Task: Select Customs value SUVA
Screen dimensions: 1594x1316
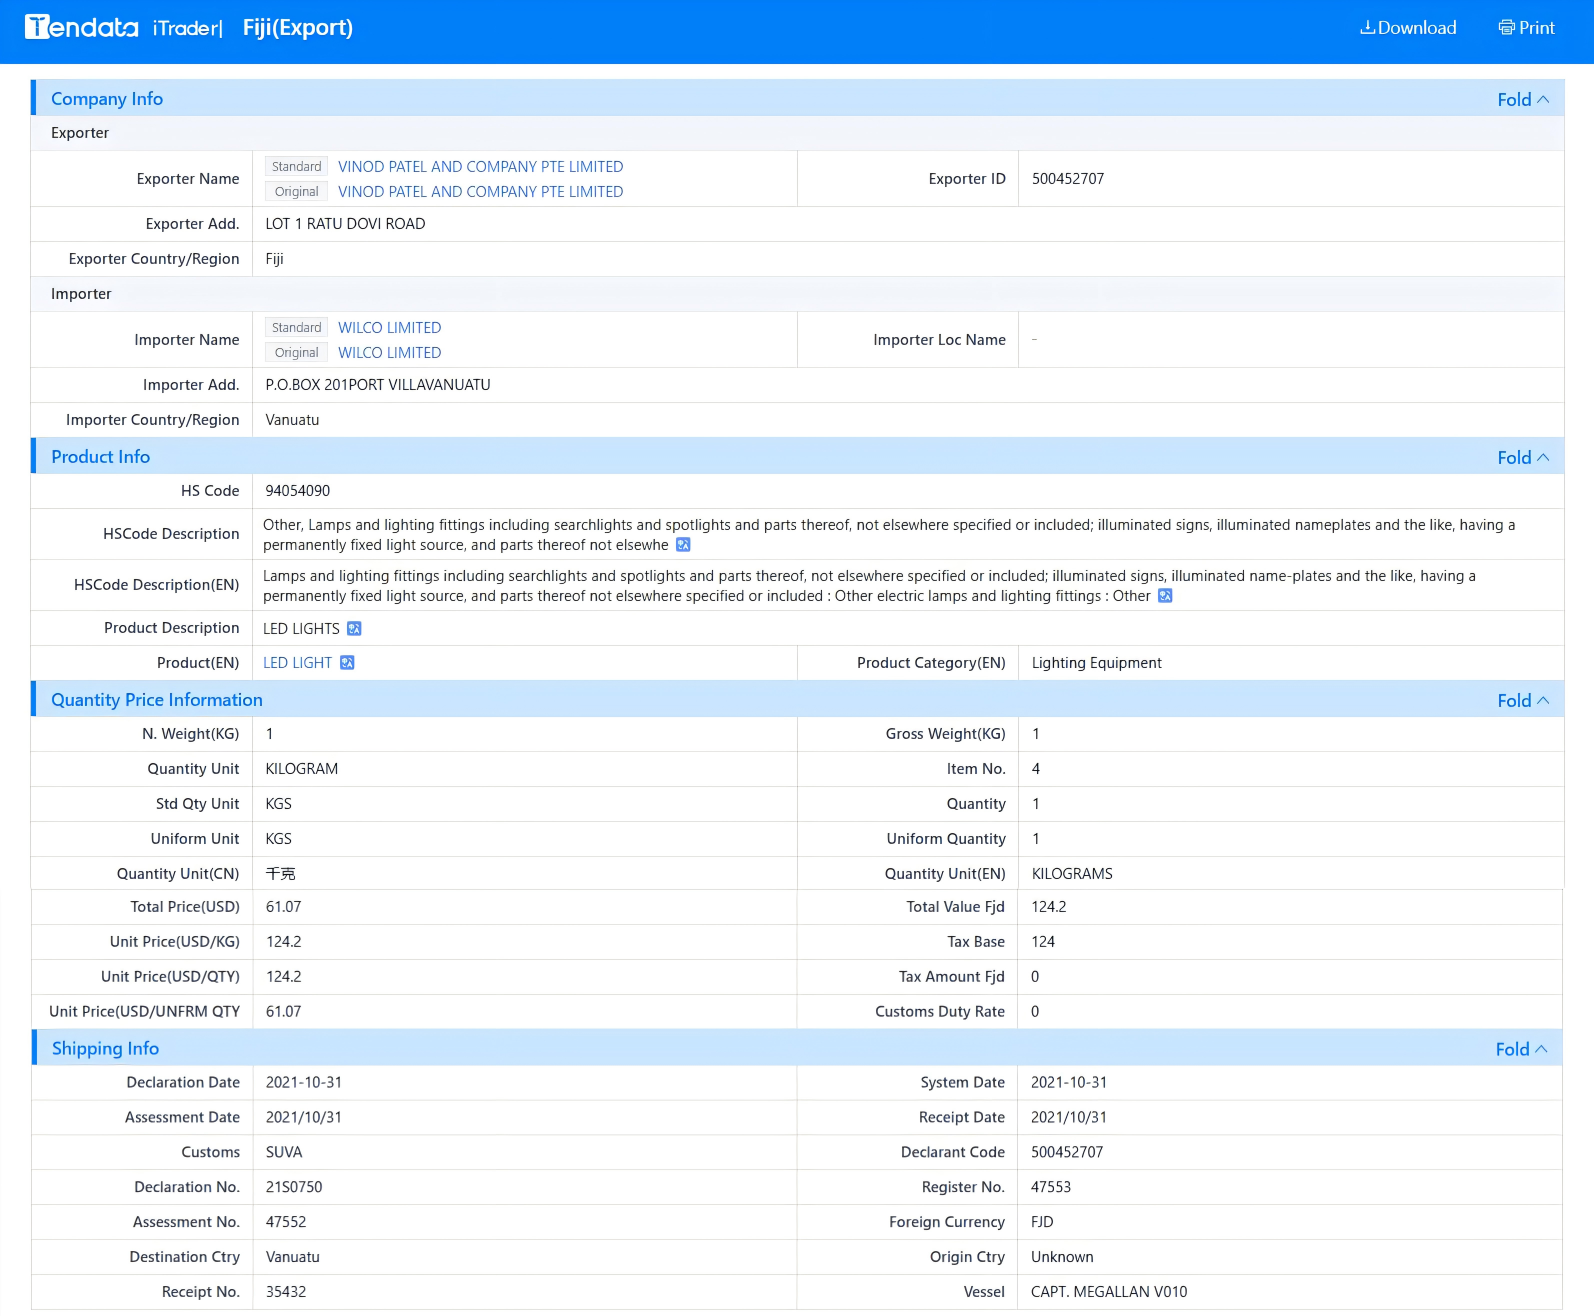Action: click(284, 1153)
